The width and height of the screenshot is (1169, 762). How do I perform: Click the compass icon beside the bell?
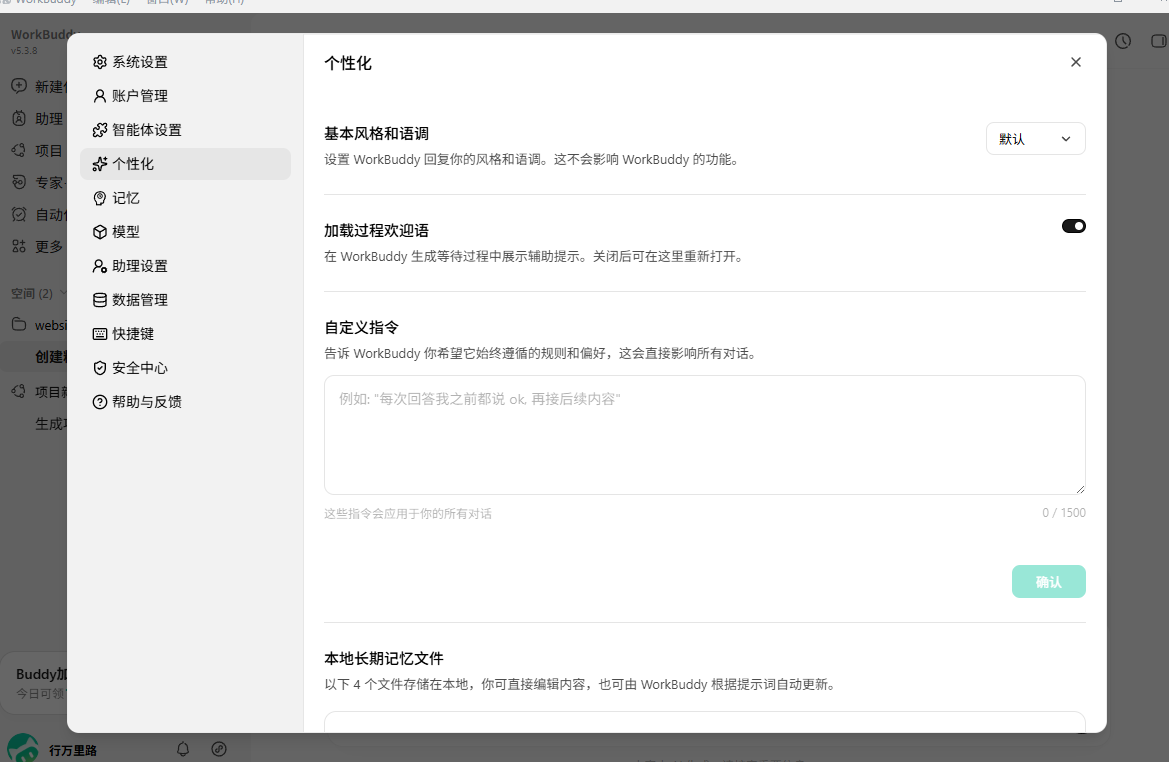point(218,749)
